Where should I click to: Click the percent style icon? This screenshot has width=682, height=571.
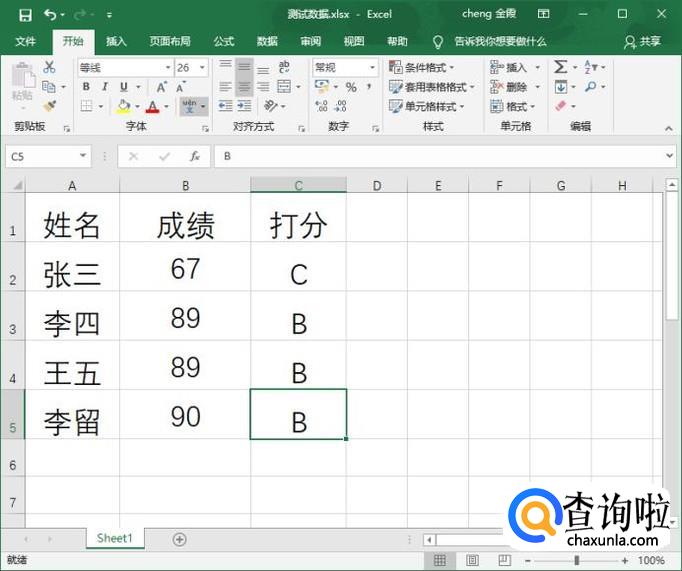tap(351, 87)
